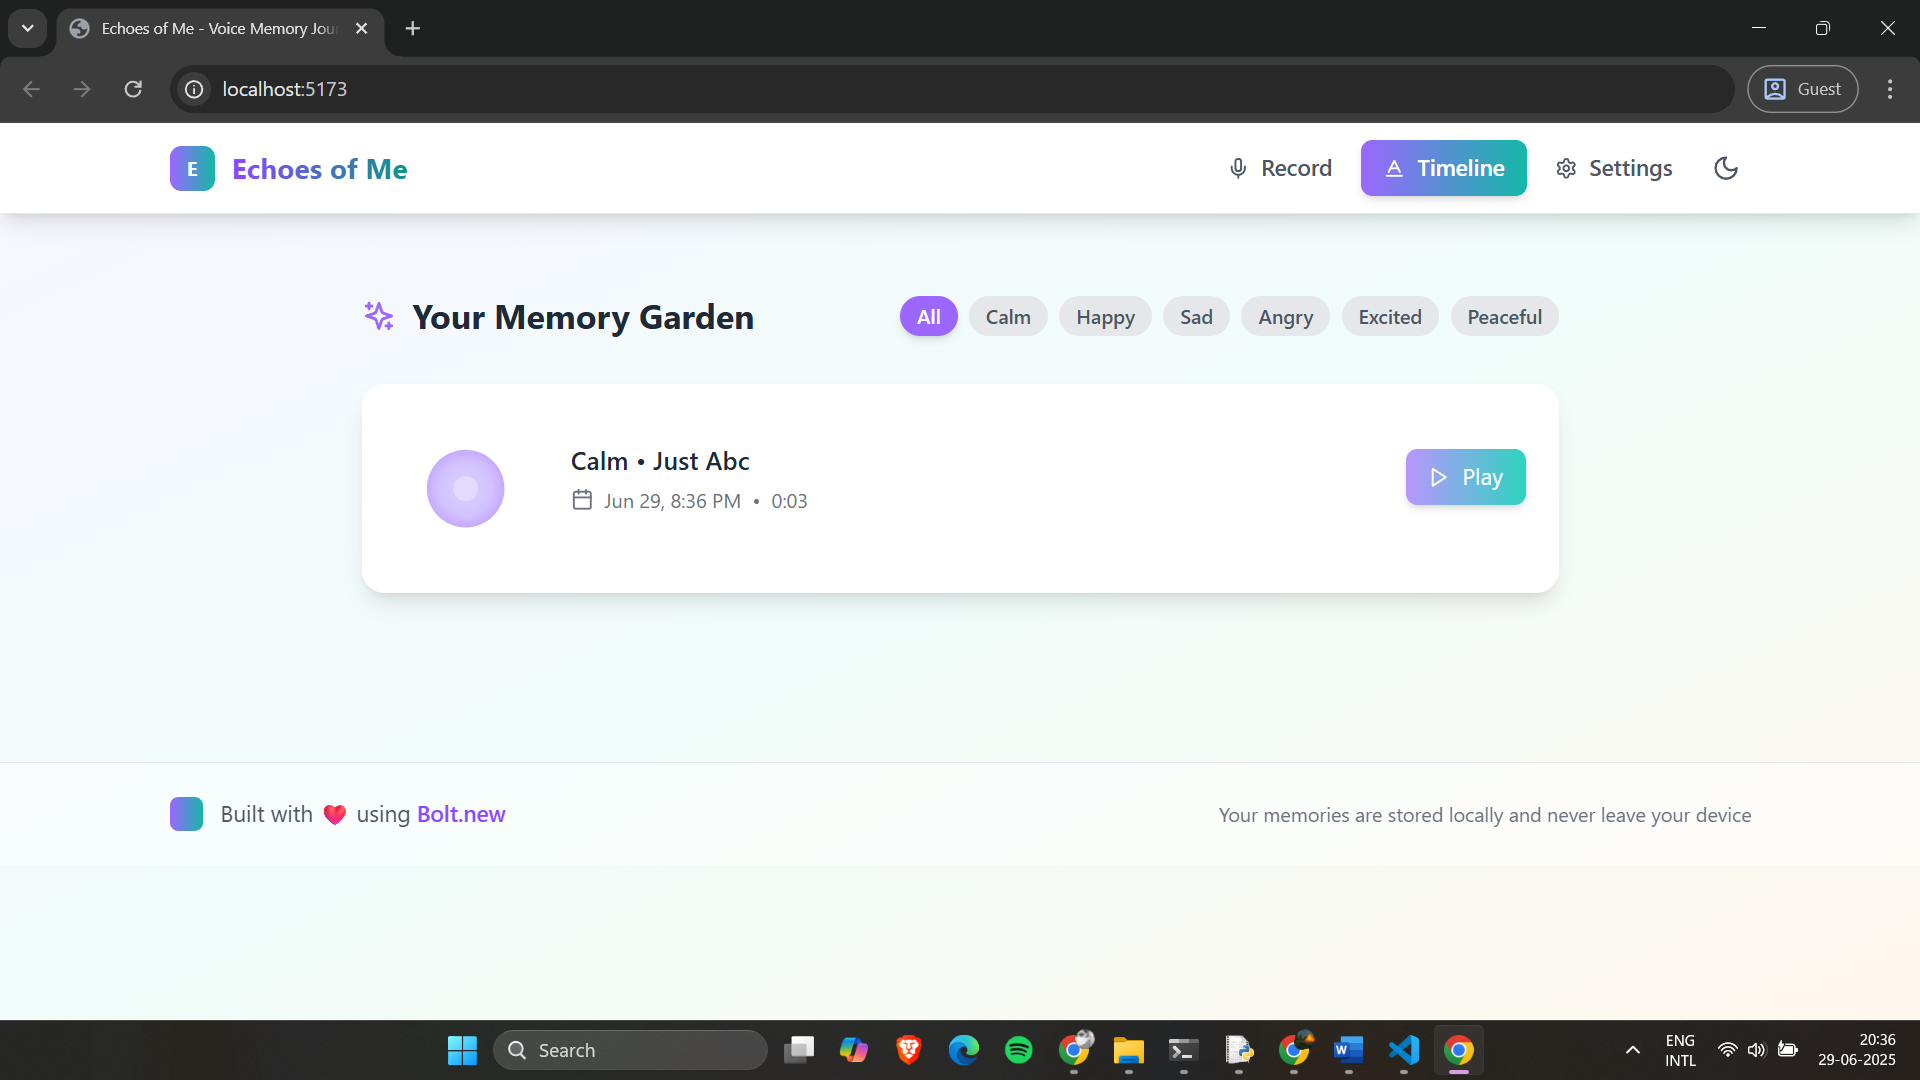
Task: Show only Peaceful memories
Action: pyautogui.click(x=1504, y=317)
